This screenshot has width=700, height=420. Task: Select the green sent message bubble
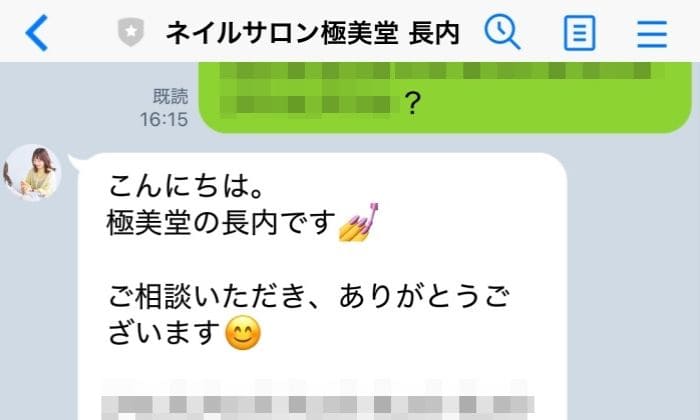point(445,97)
